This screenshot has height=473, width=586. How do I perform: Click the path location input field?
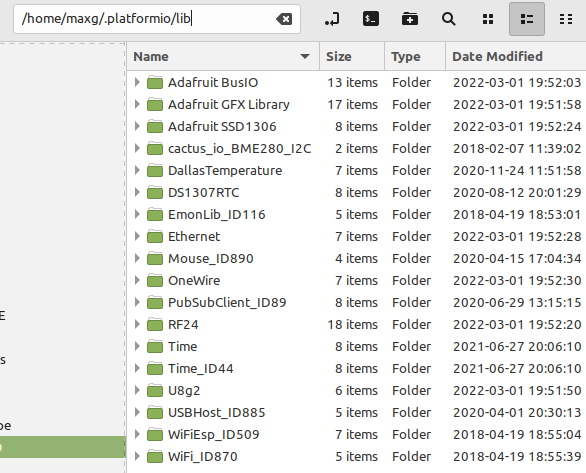click(x=157, y=19)
